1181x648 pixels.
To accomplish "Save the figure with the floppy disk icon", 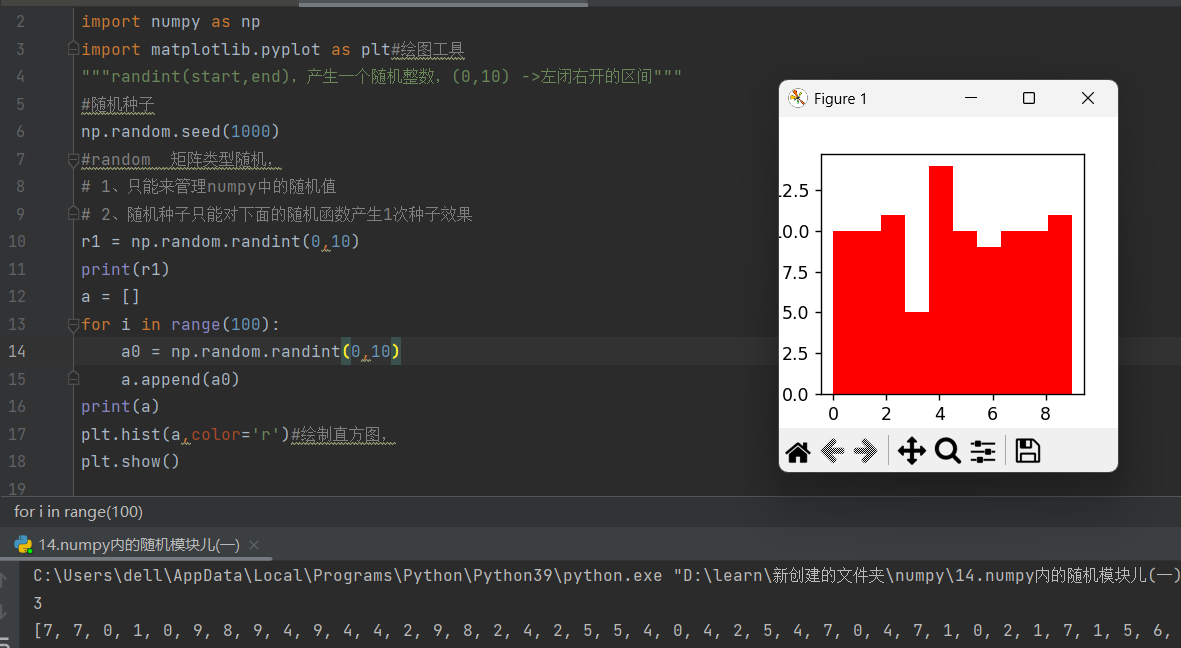I will click(x=1027, y=451).
